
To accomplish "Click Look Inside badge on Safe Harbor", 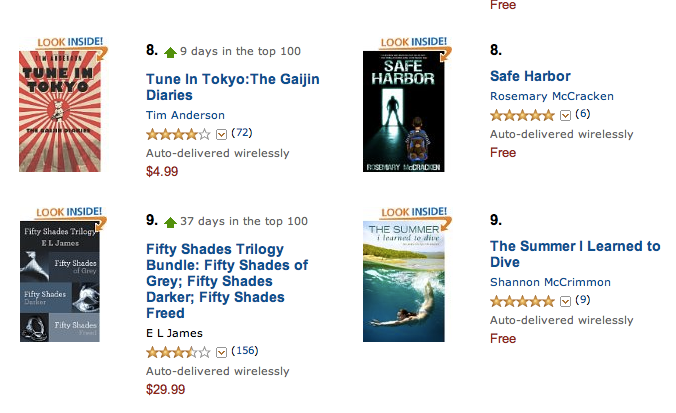I will click(x=413, y=43).
